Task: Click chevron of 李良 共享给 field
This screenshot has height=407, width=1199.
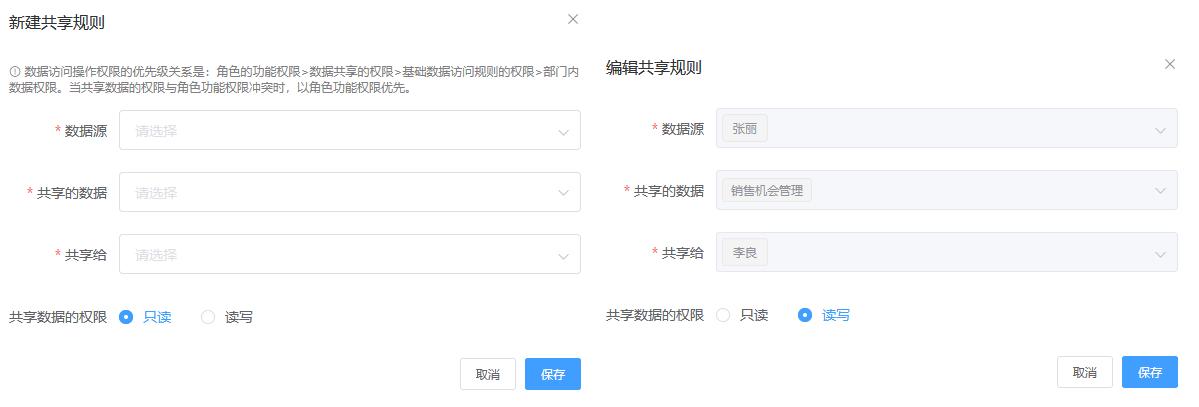Action: pyautogui.click(x=1160, y=254)
